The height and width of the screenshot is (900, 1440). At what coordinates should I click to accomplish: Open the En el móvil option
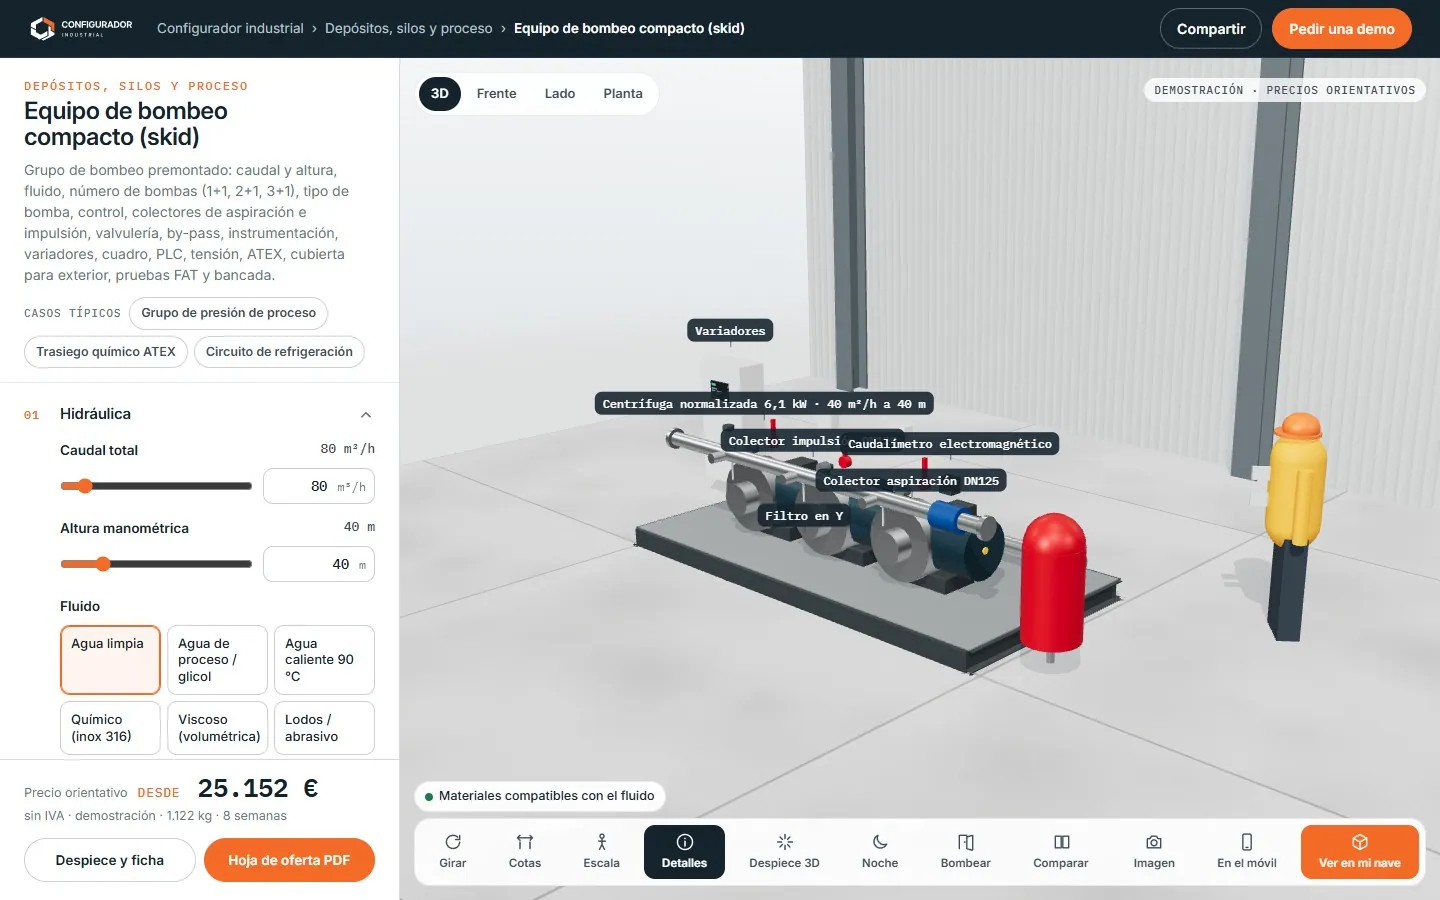click(1247, 852)
